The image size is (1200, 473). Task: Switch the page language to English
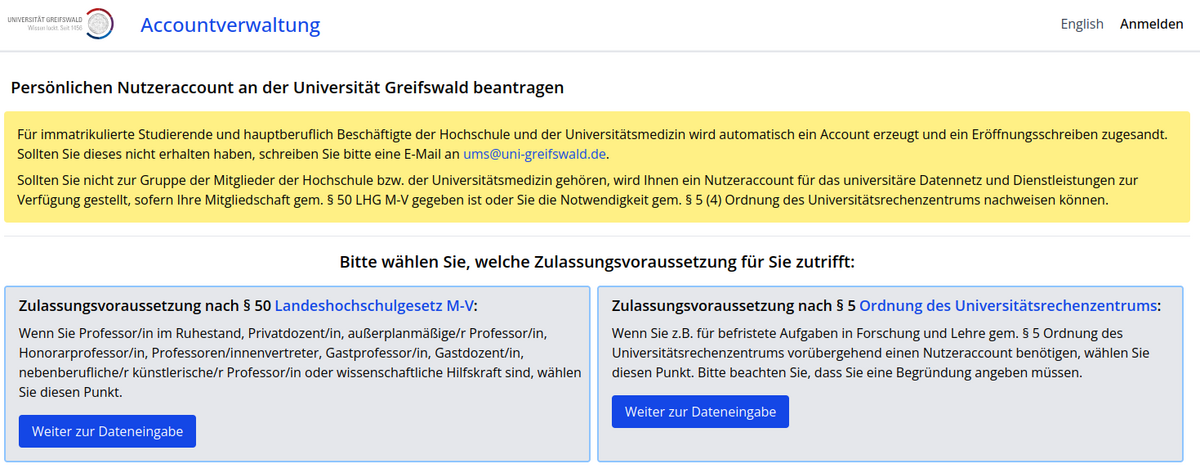(x=1081, y=24)
